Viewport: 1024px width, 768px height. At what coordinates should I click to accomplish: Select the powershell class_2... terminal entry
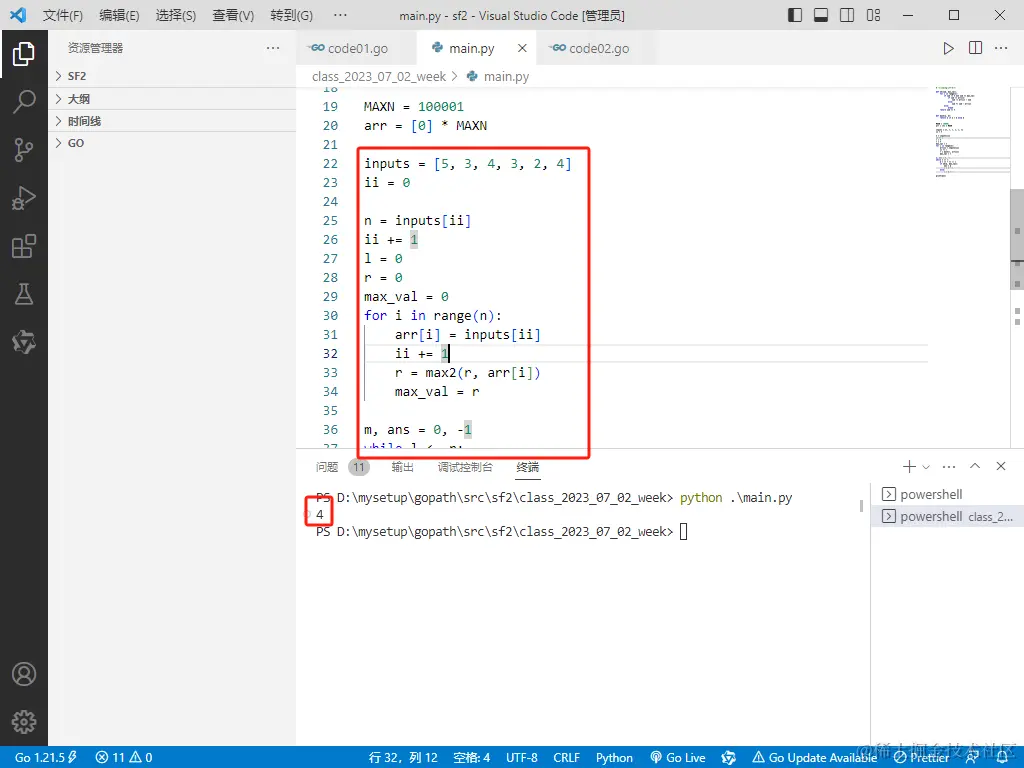click(x=948, y=517)
